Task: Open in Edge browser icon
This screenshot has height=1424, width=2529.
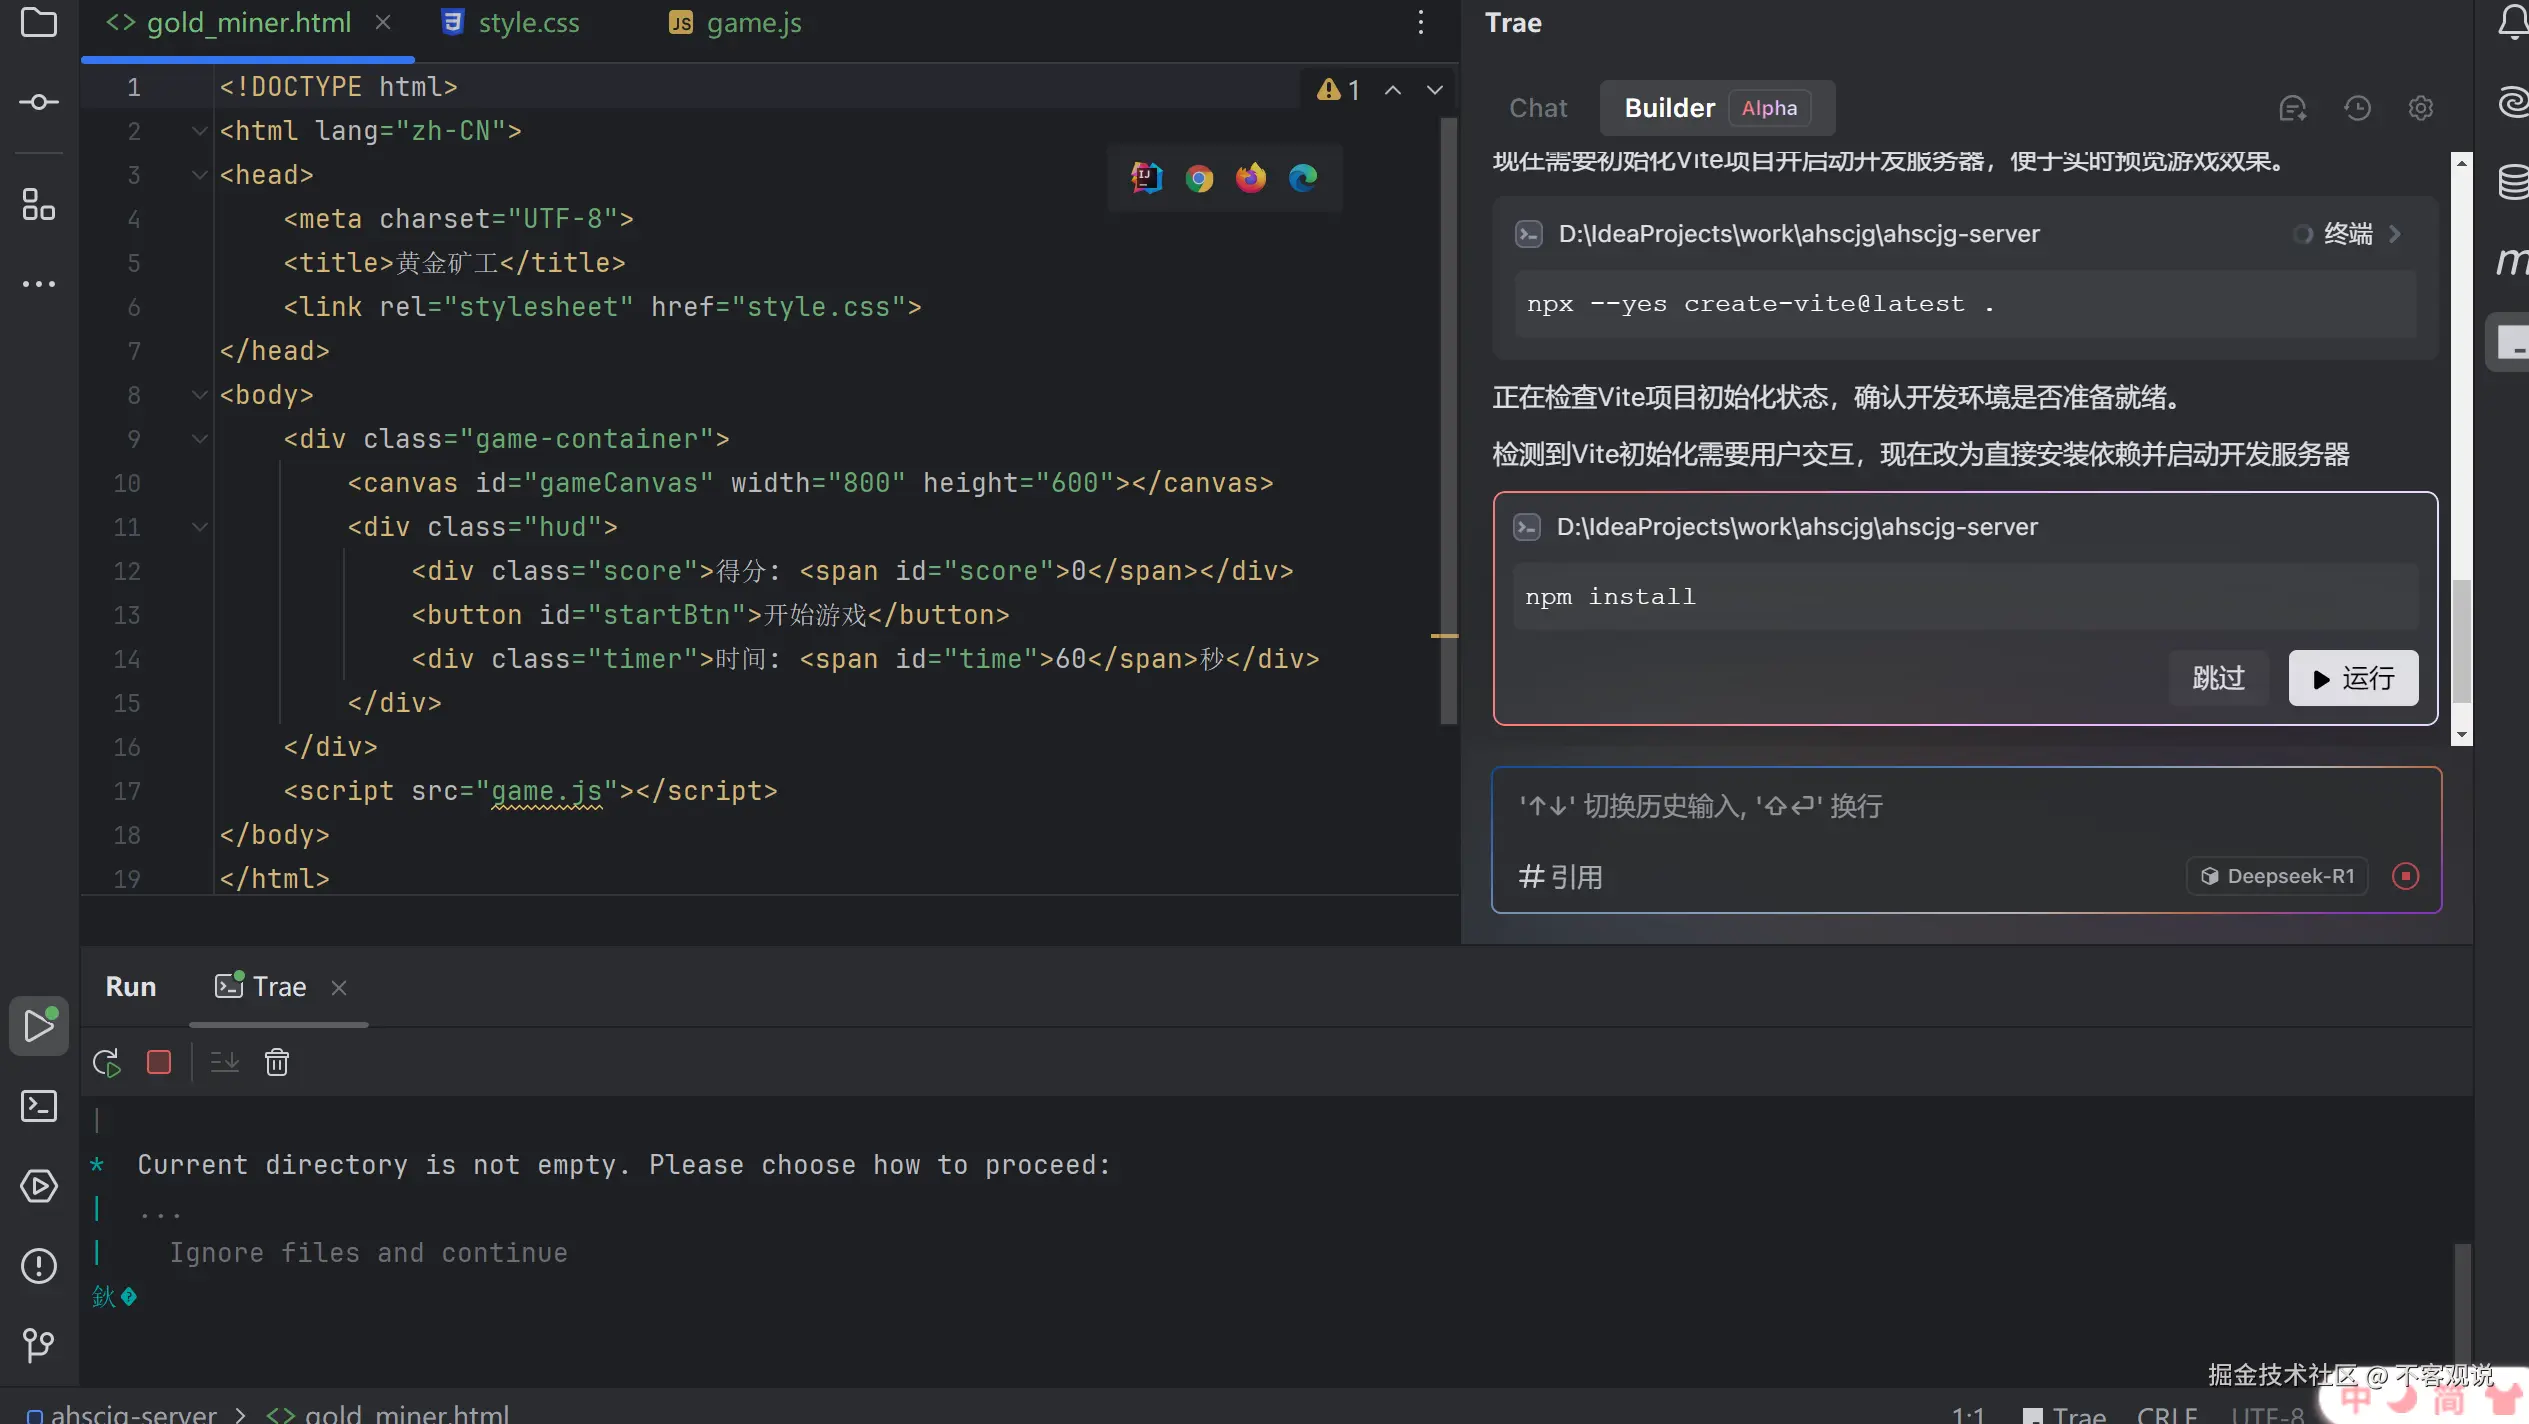Action: [x=1302, y=179]
